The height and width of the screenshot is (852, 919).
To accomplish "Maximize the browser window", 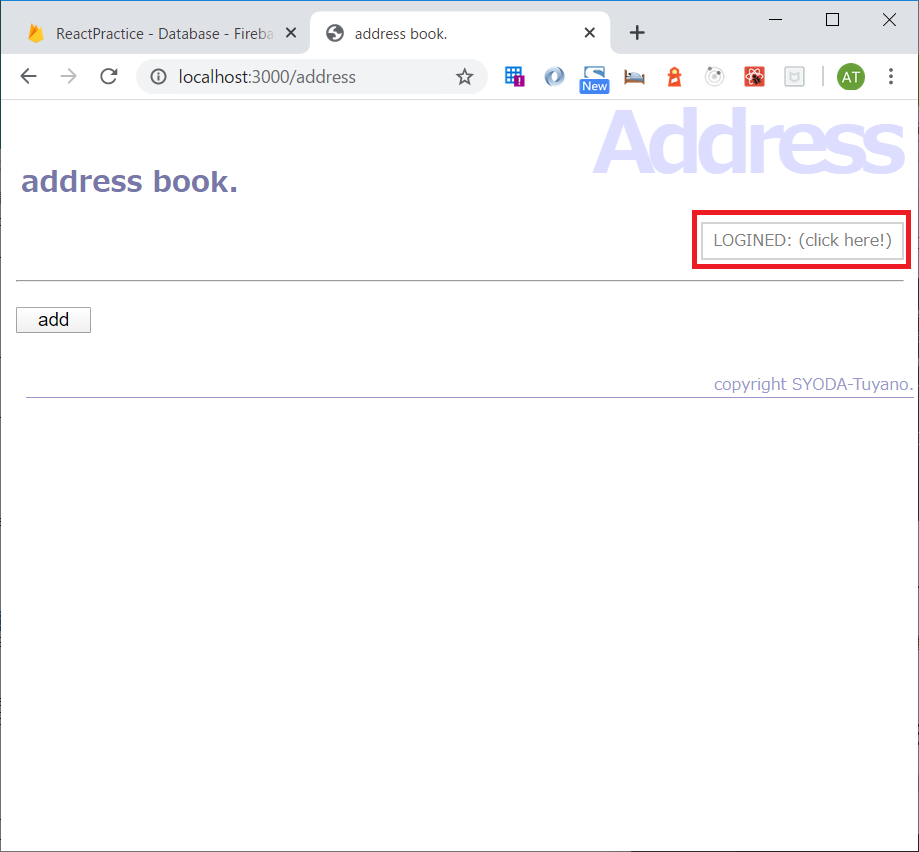I will tap(832, 20).
